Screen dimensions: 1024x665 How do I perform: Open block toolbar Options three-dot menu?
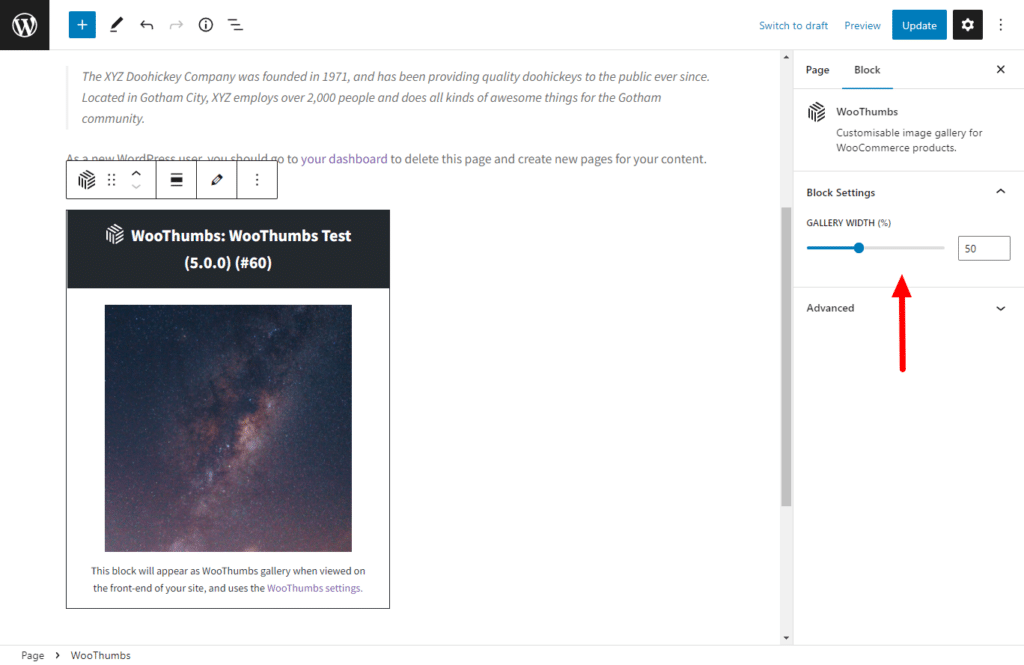tap(257, 179)
